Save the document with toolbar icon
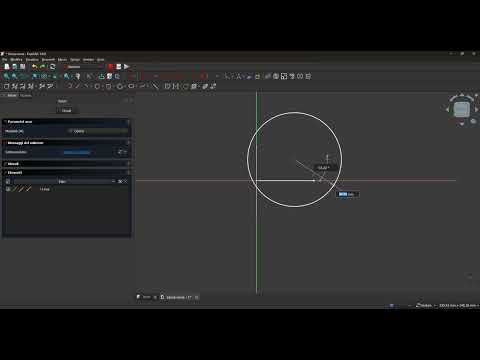 [x=23, y=67]
